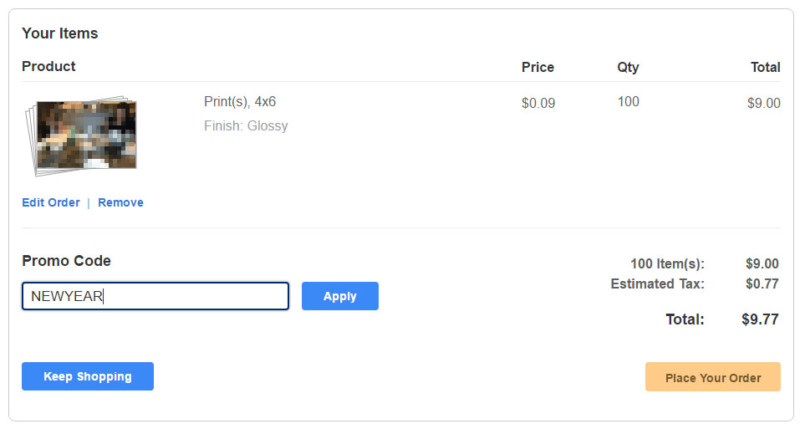This screenshot has height=429, width=800.
Task: Go back via Keep Shopping button
Action: [x=87, y=376]
